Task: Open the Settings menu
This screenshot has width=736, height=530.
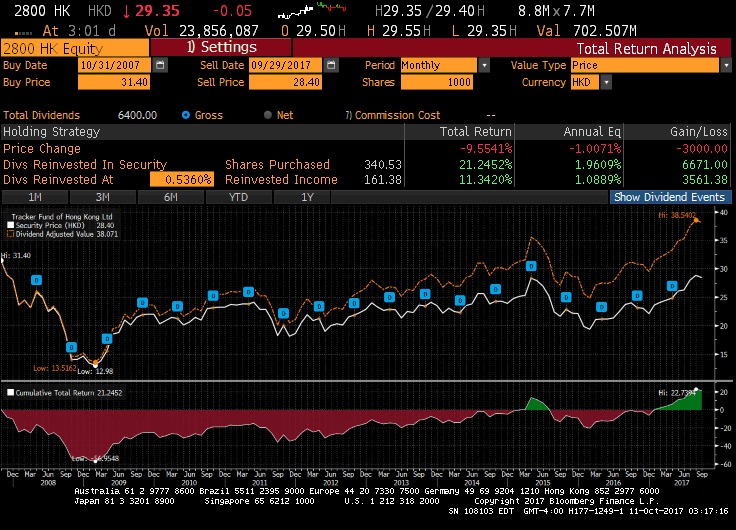Action: point(222,47)
